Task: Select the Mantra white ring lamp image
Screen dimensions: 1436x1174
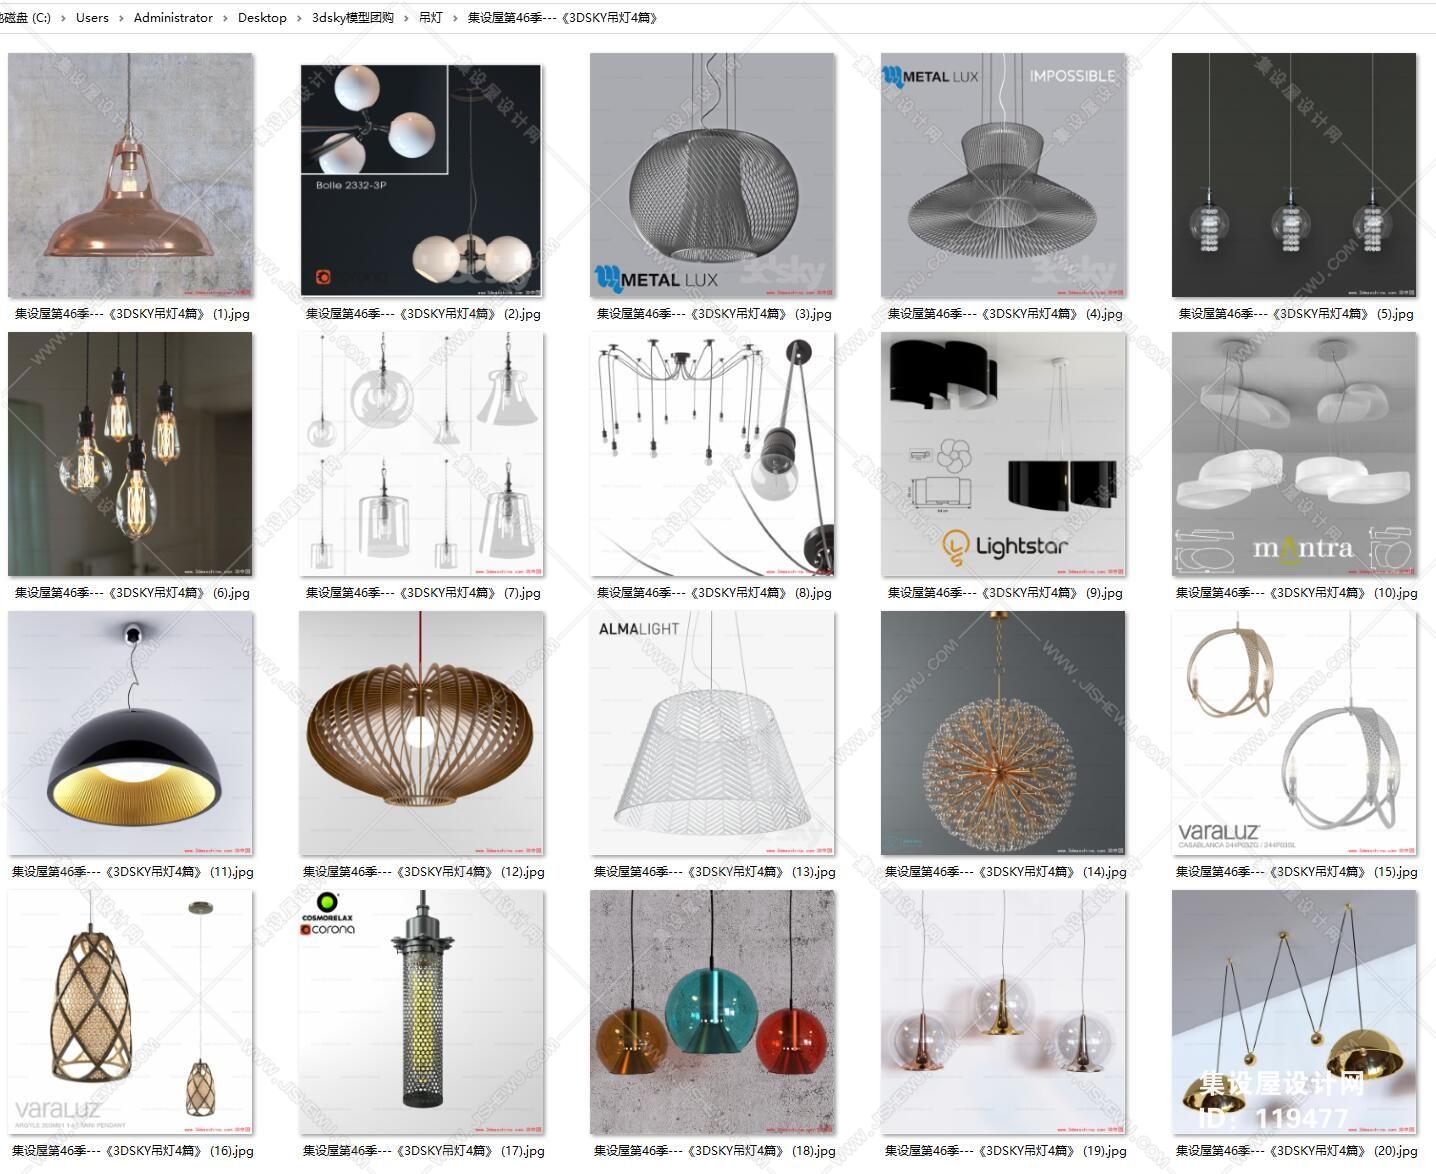Action: coord(1294,455)
